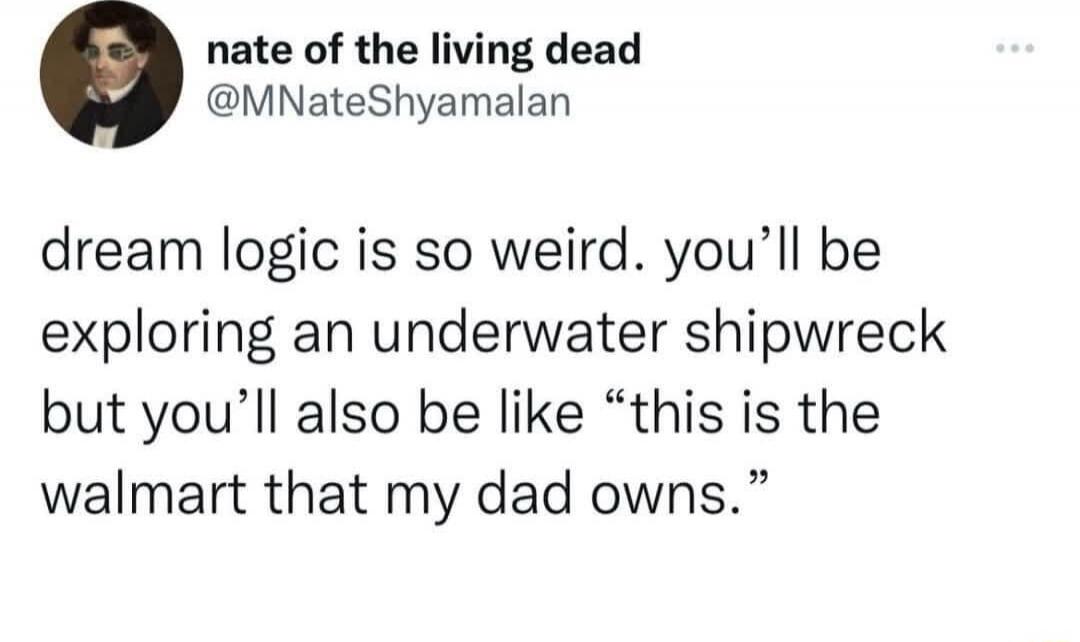The image size is (1080, 642).
Task: Click the portrait painting profile avatar
Action: click(x=112, y=77)
